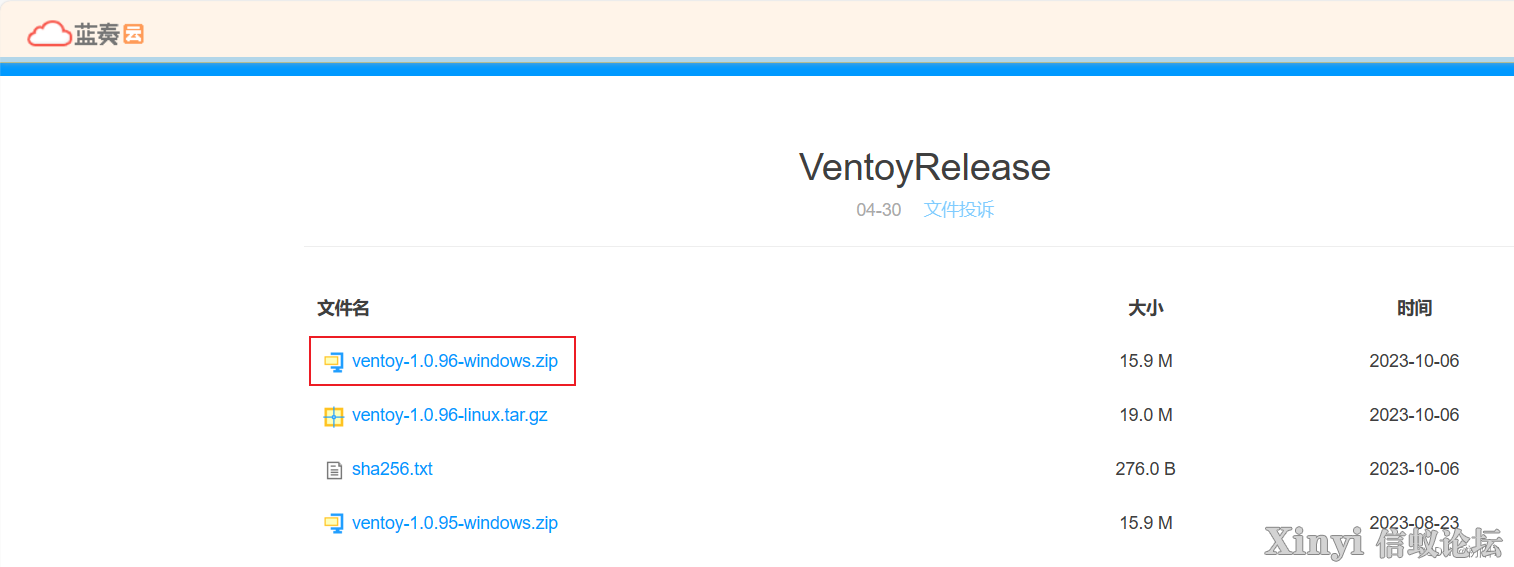Click the 大小 column header
This screenshot has height=567, width=1514.
pos(1146,308)
